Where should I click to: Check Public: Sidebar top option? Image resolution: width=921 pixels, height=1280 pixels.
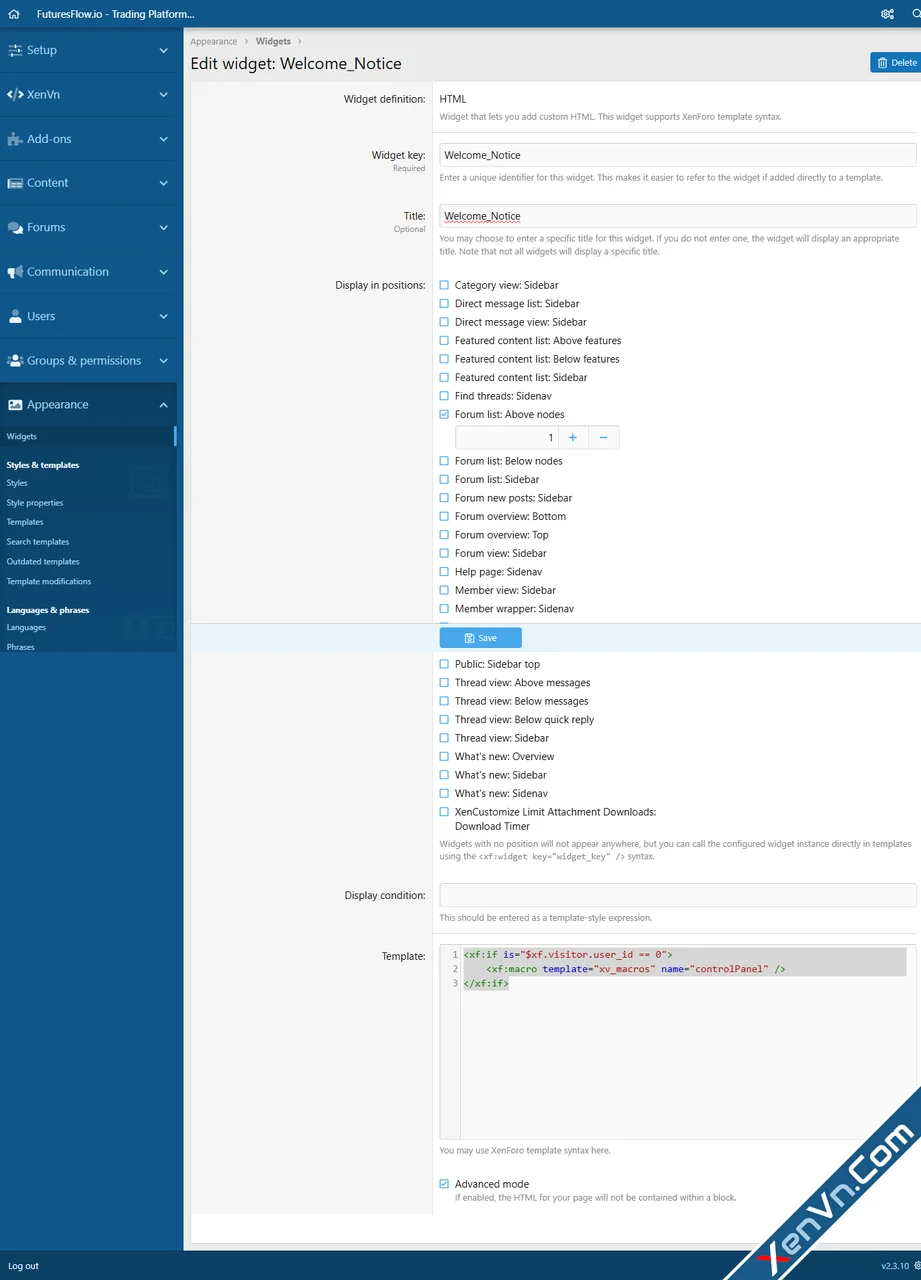[444, 664]
